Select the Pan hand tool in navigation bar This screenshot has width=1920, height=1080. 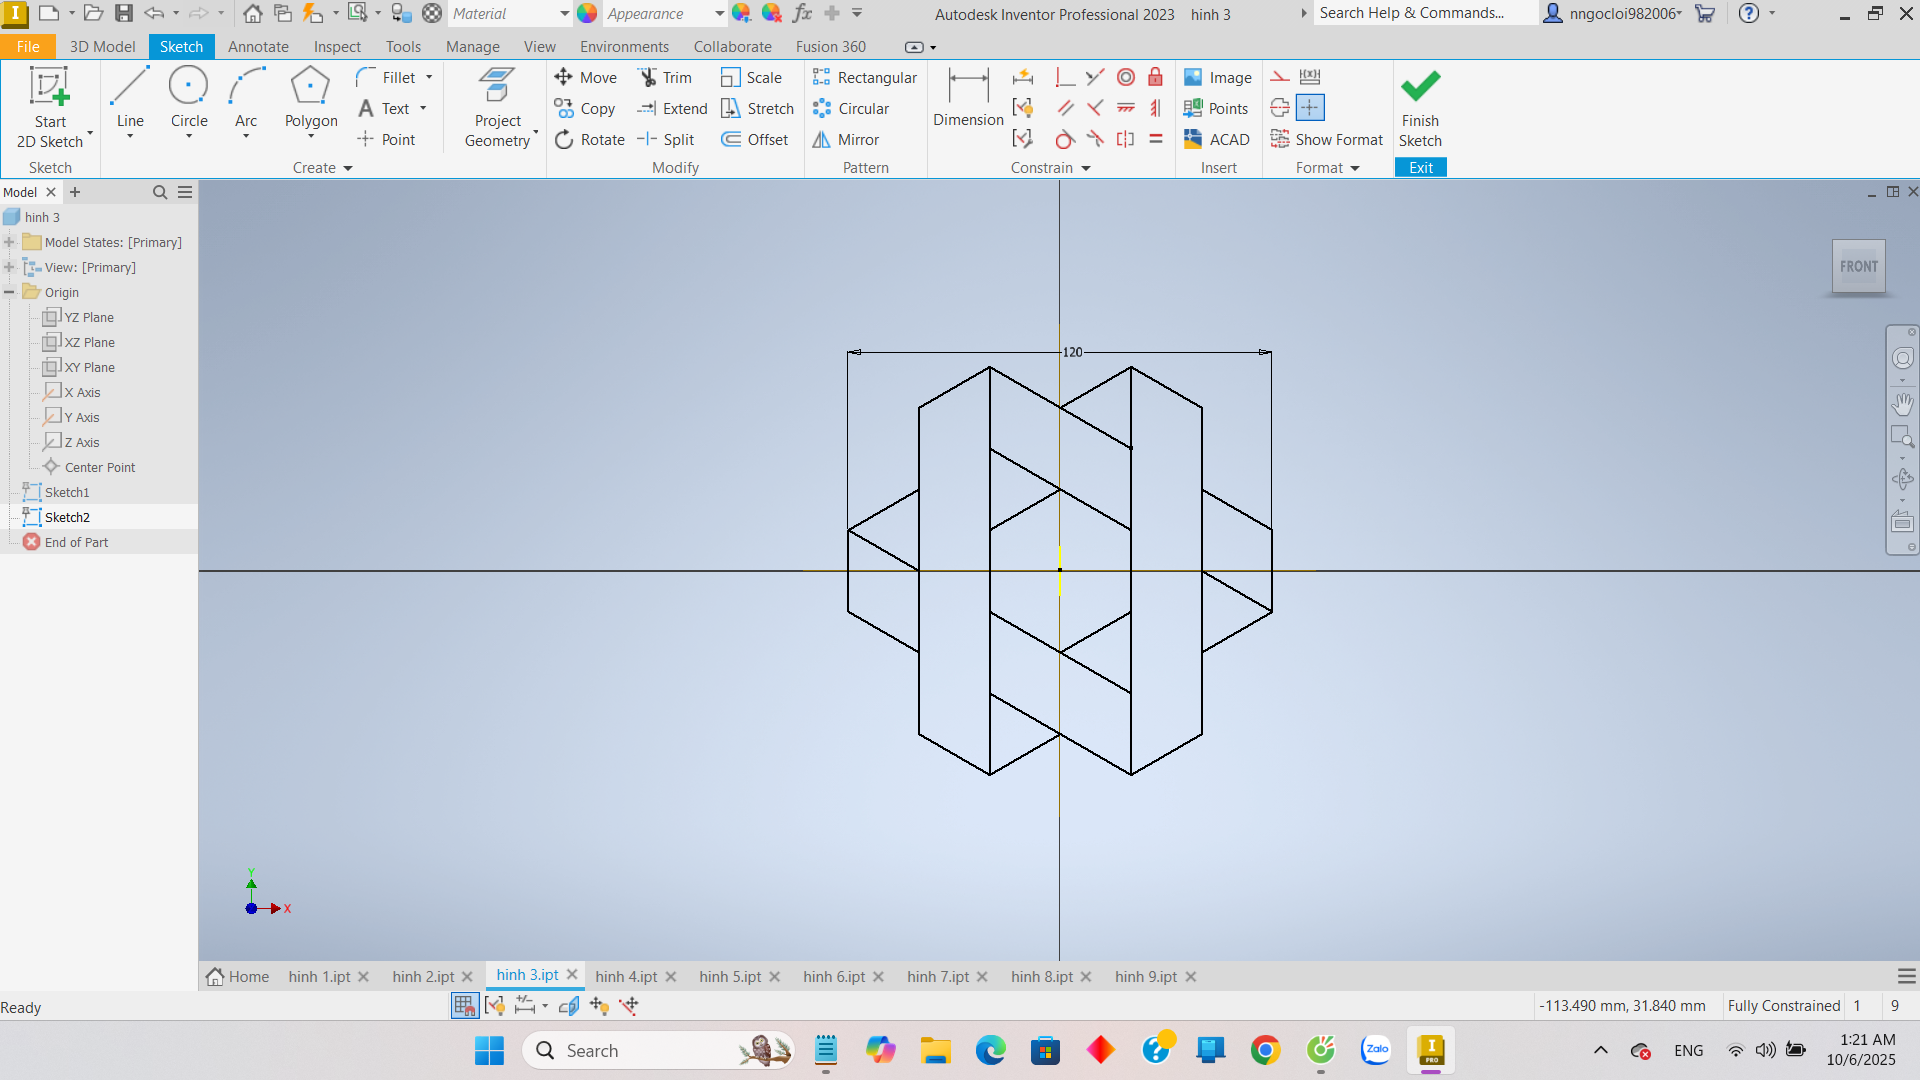click(x=1902, y=404)
